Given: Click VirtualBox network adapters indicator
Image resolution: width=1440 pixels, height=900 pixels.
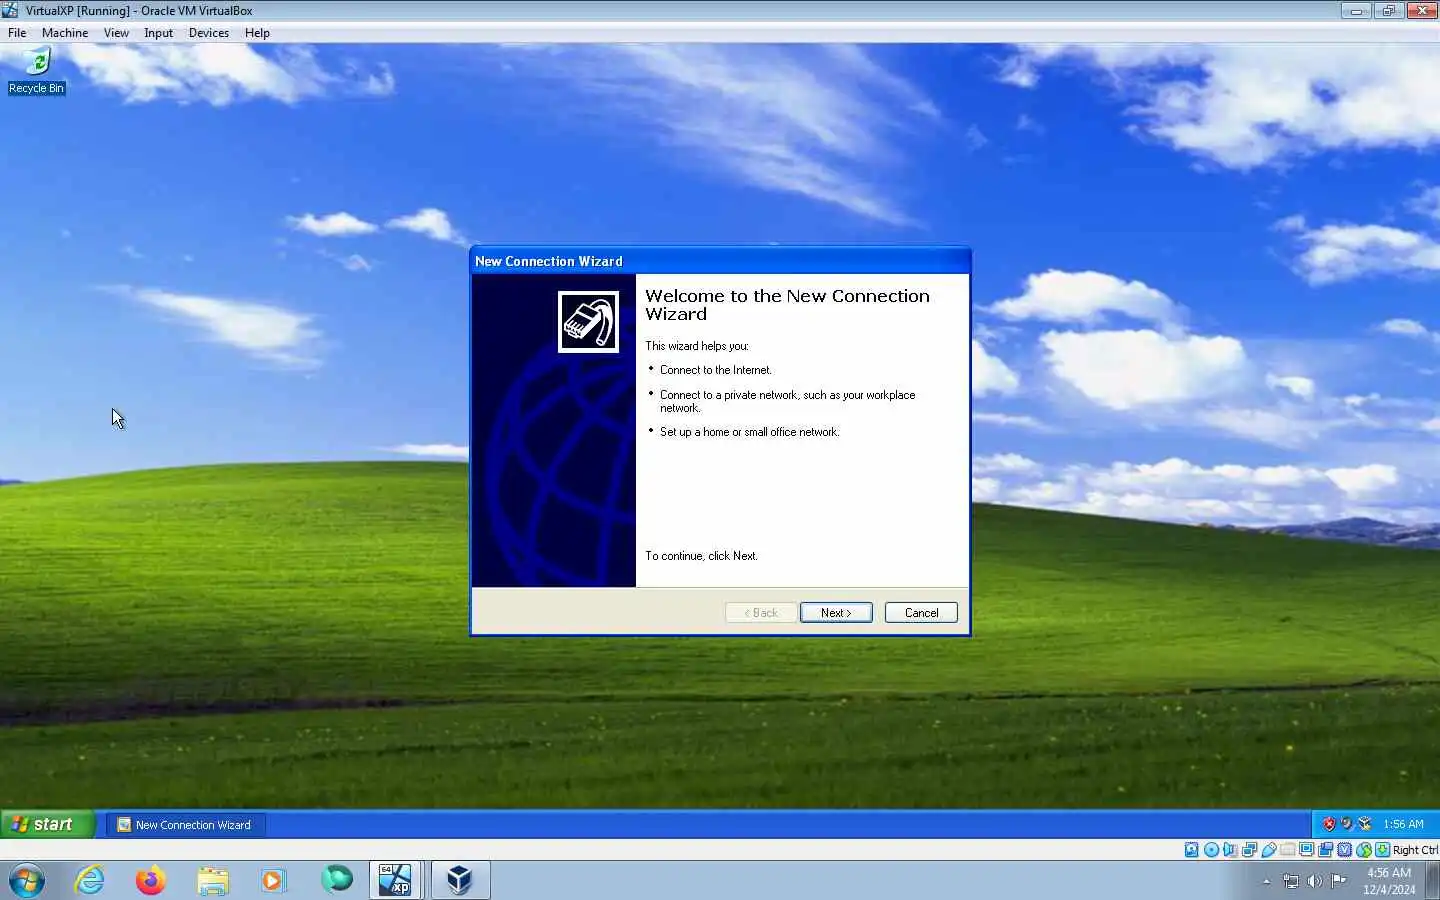Looking at the screenshot, I should (1249, 850).
